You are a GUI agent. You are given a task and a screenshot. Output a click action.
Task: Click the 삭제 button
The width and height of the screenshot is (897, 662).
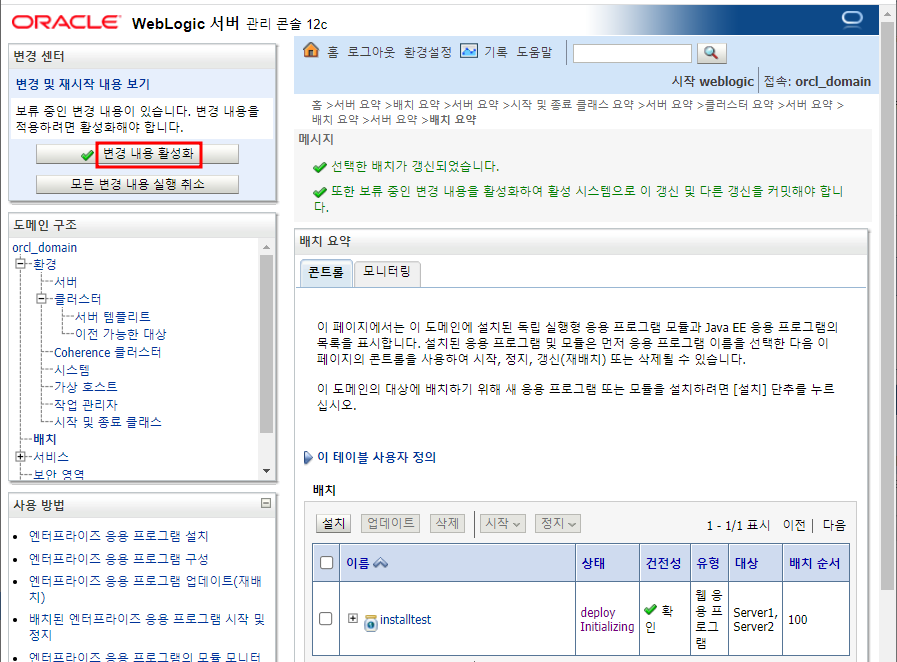point(447,523)
